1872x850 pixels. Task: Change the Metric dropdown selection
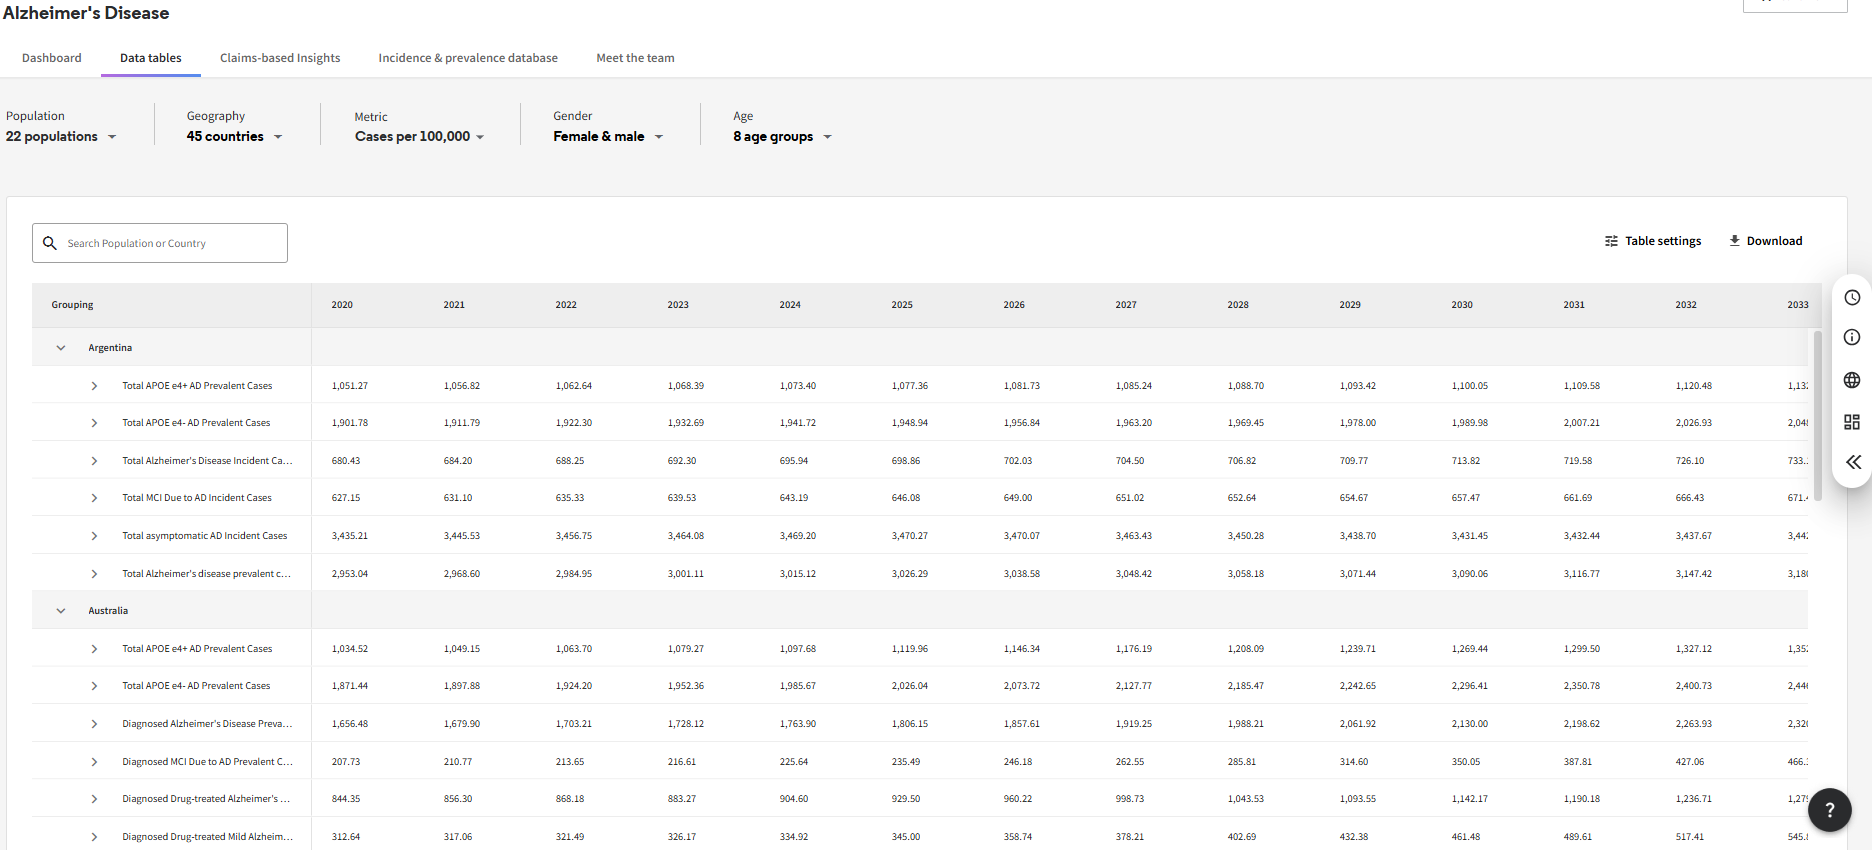pos(419,137)
